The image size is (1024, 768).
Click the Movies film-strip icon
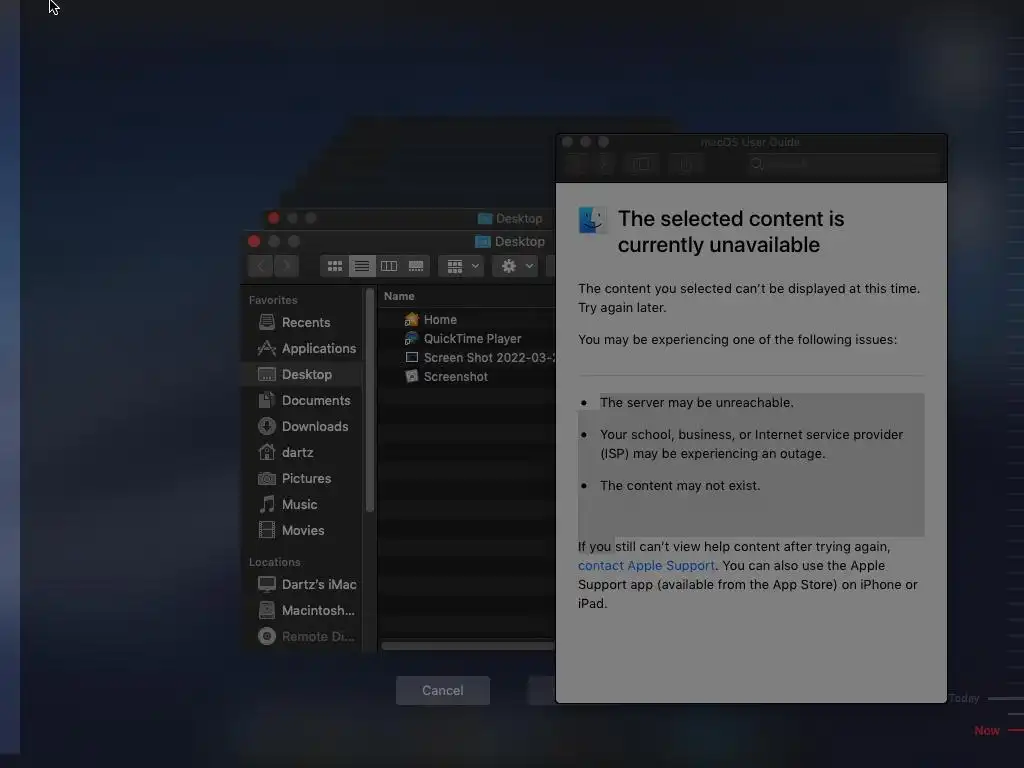(x=266, y=530)
